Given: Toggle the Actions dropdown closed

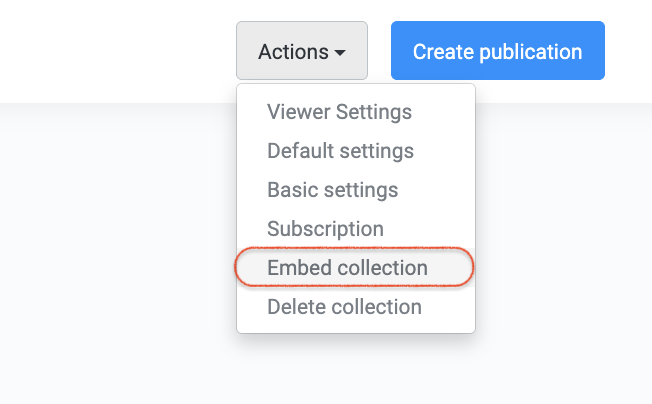Looking at the screenshot, I should click(301, 51).
